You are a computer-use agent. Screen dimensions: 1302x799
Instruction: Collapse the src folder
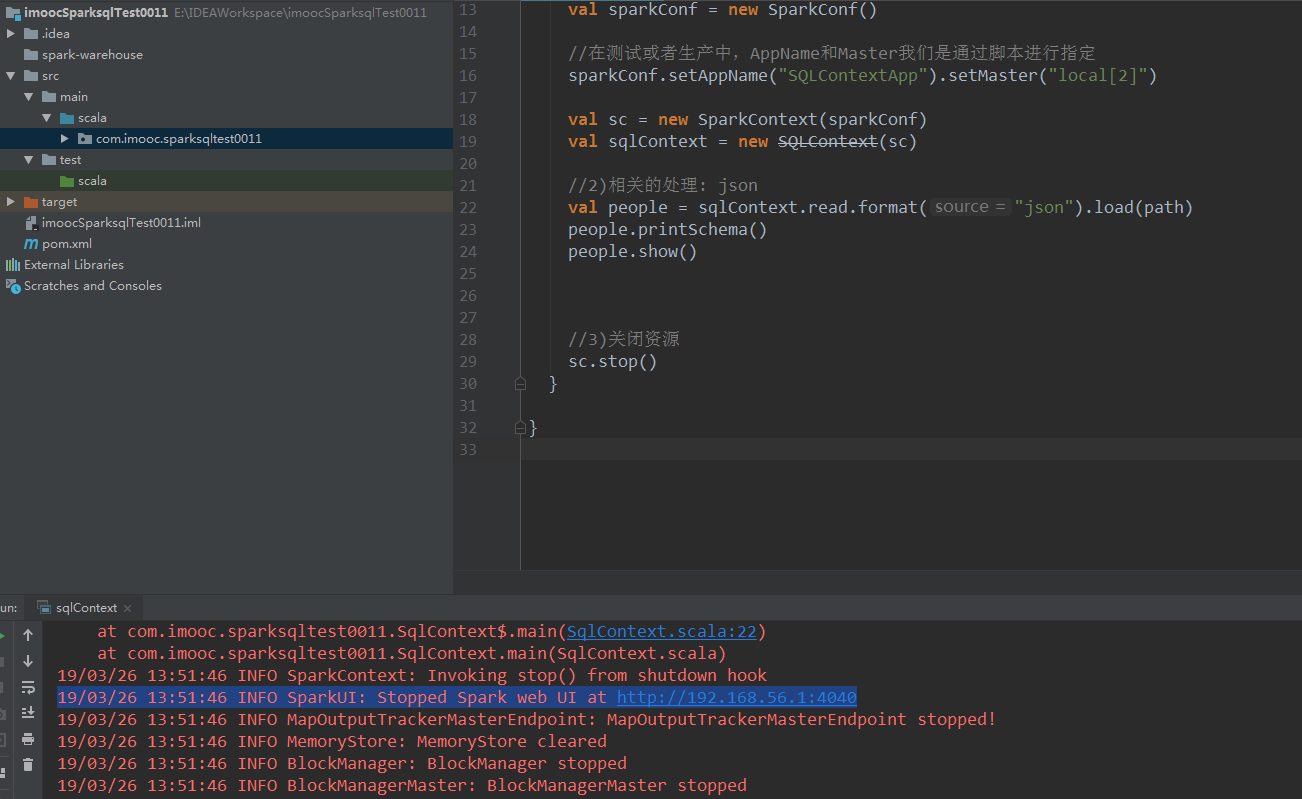[12, 76]
